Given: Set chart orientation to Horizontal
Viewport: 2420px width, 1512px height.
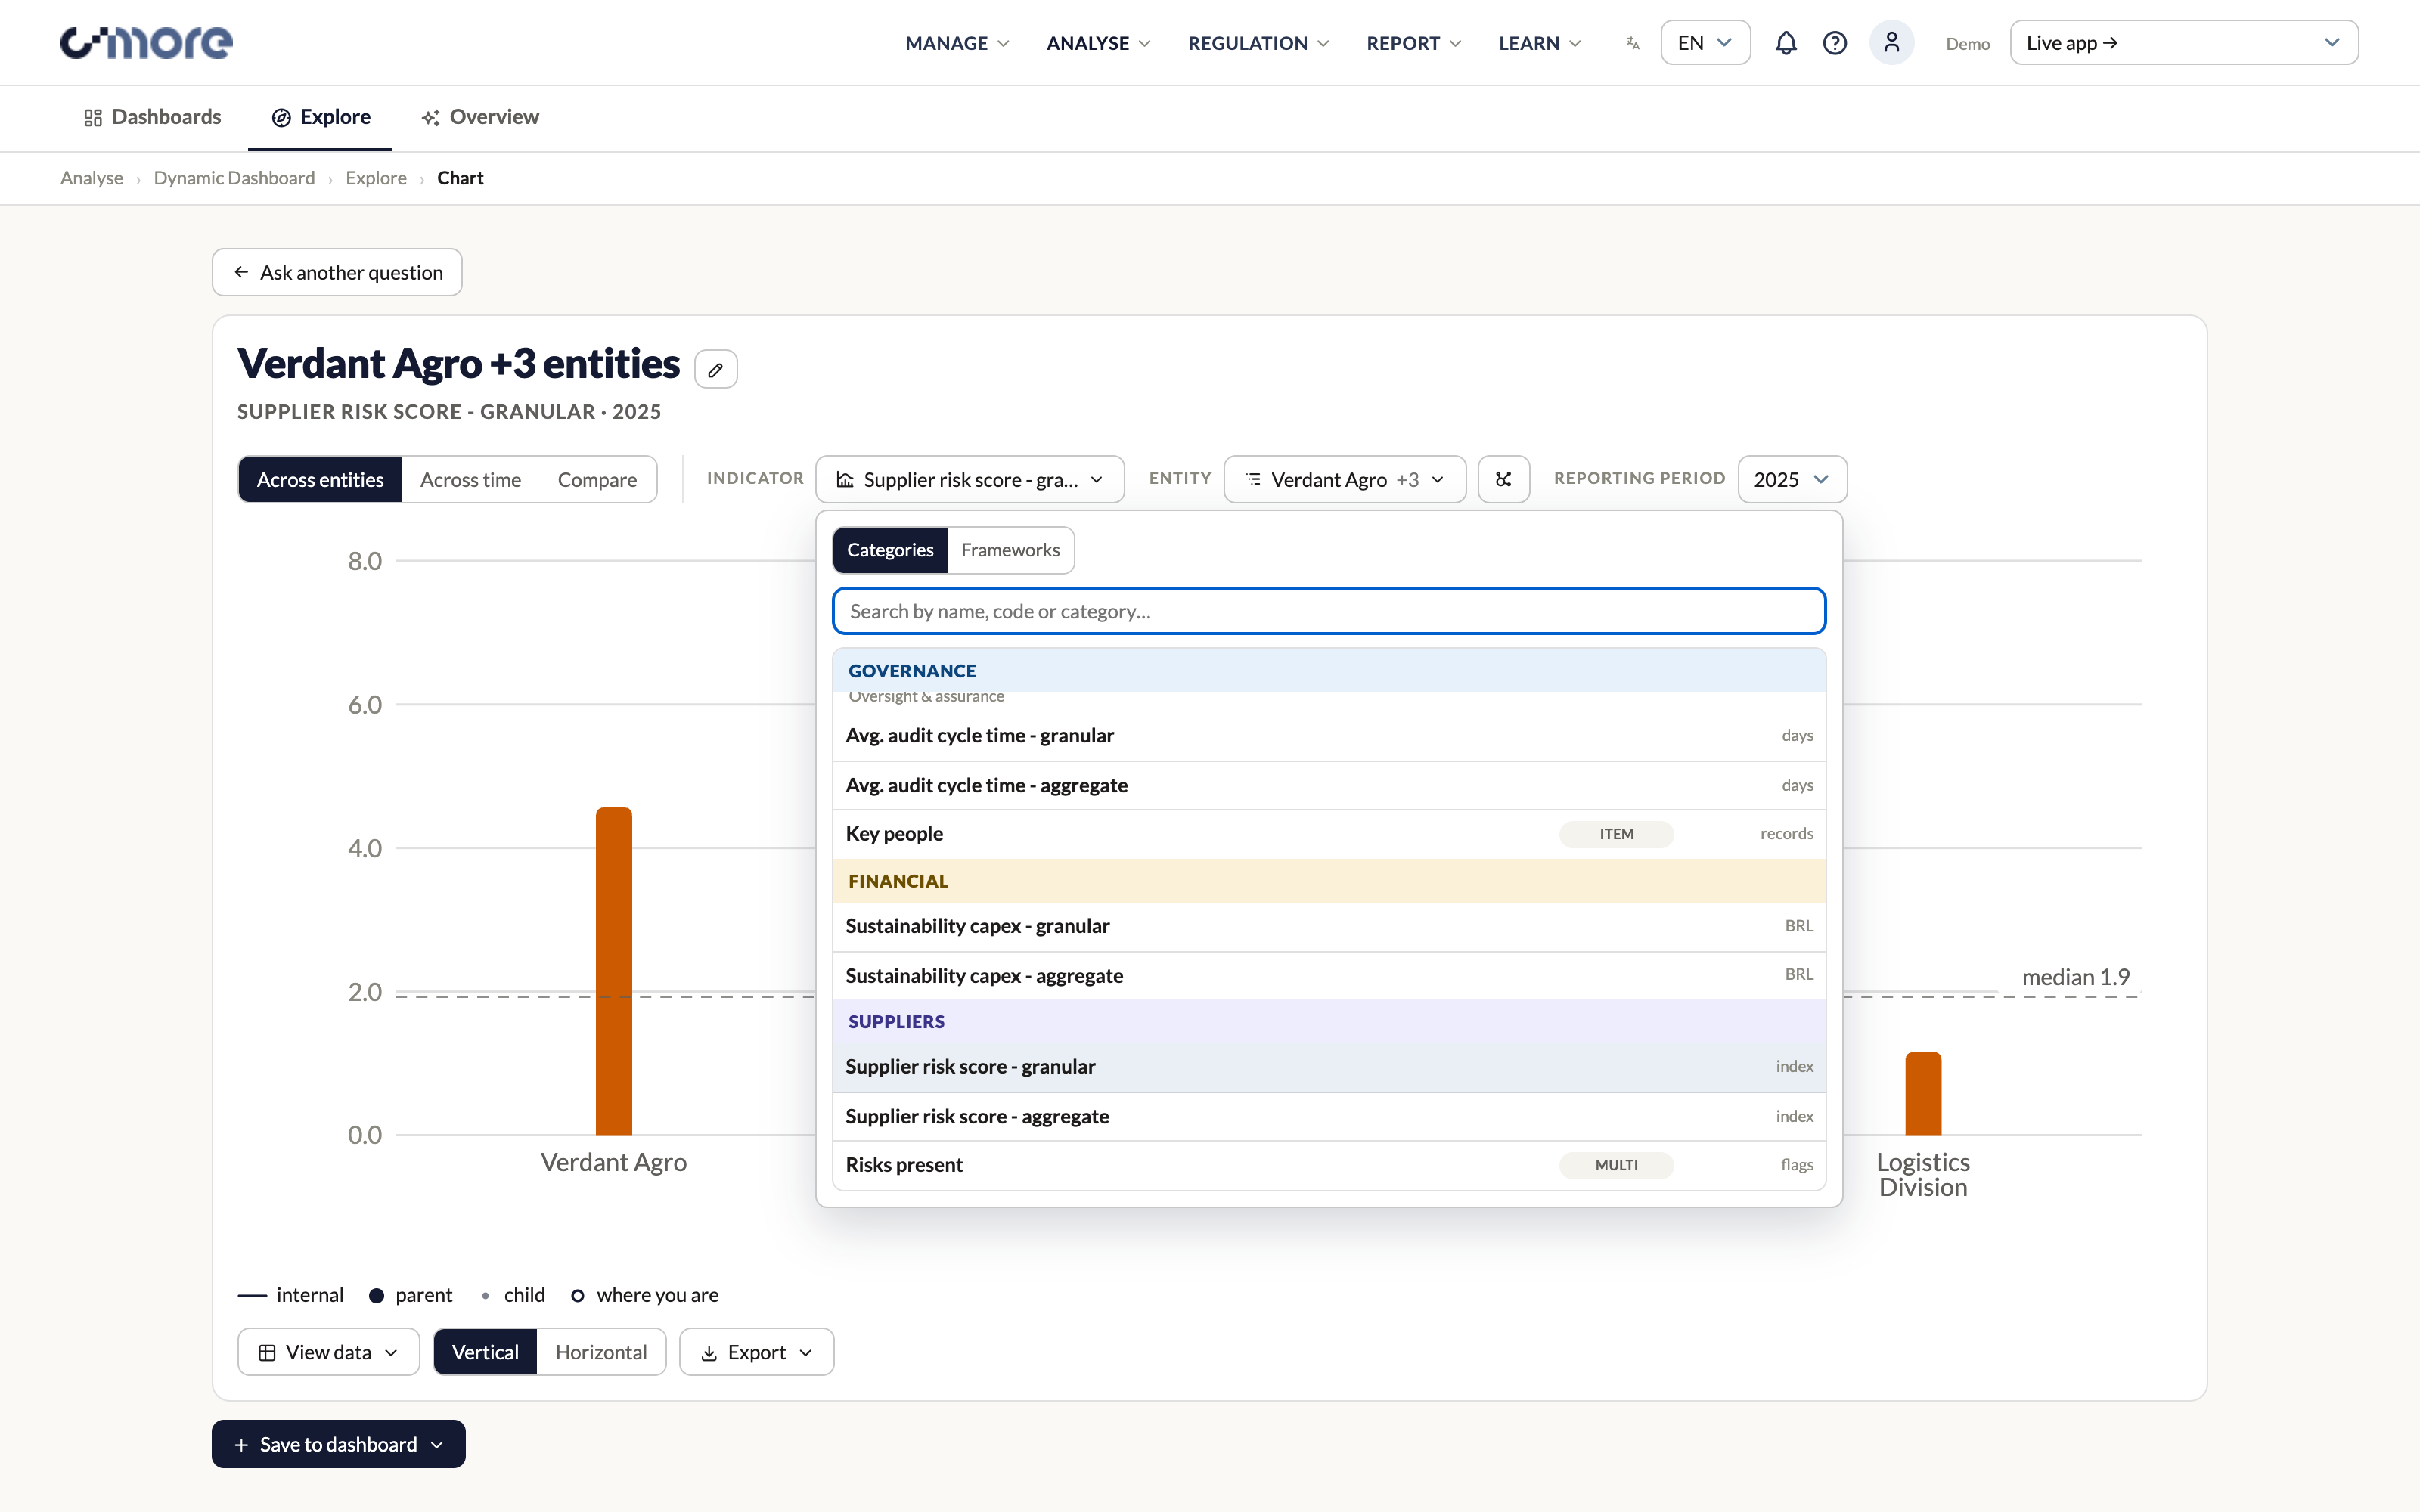Looking at the screenshot, I should coord(601,1352).
